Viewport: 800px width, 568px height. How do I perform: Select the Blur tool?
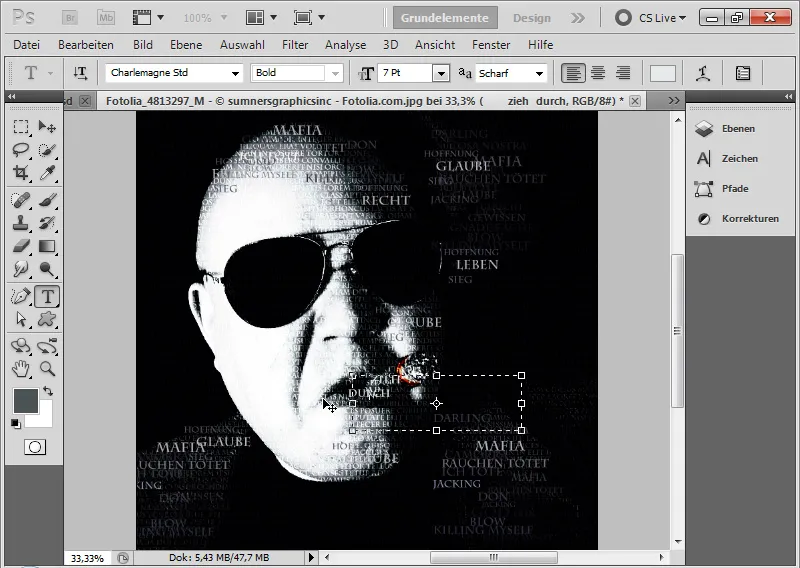coord(21,269)
